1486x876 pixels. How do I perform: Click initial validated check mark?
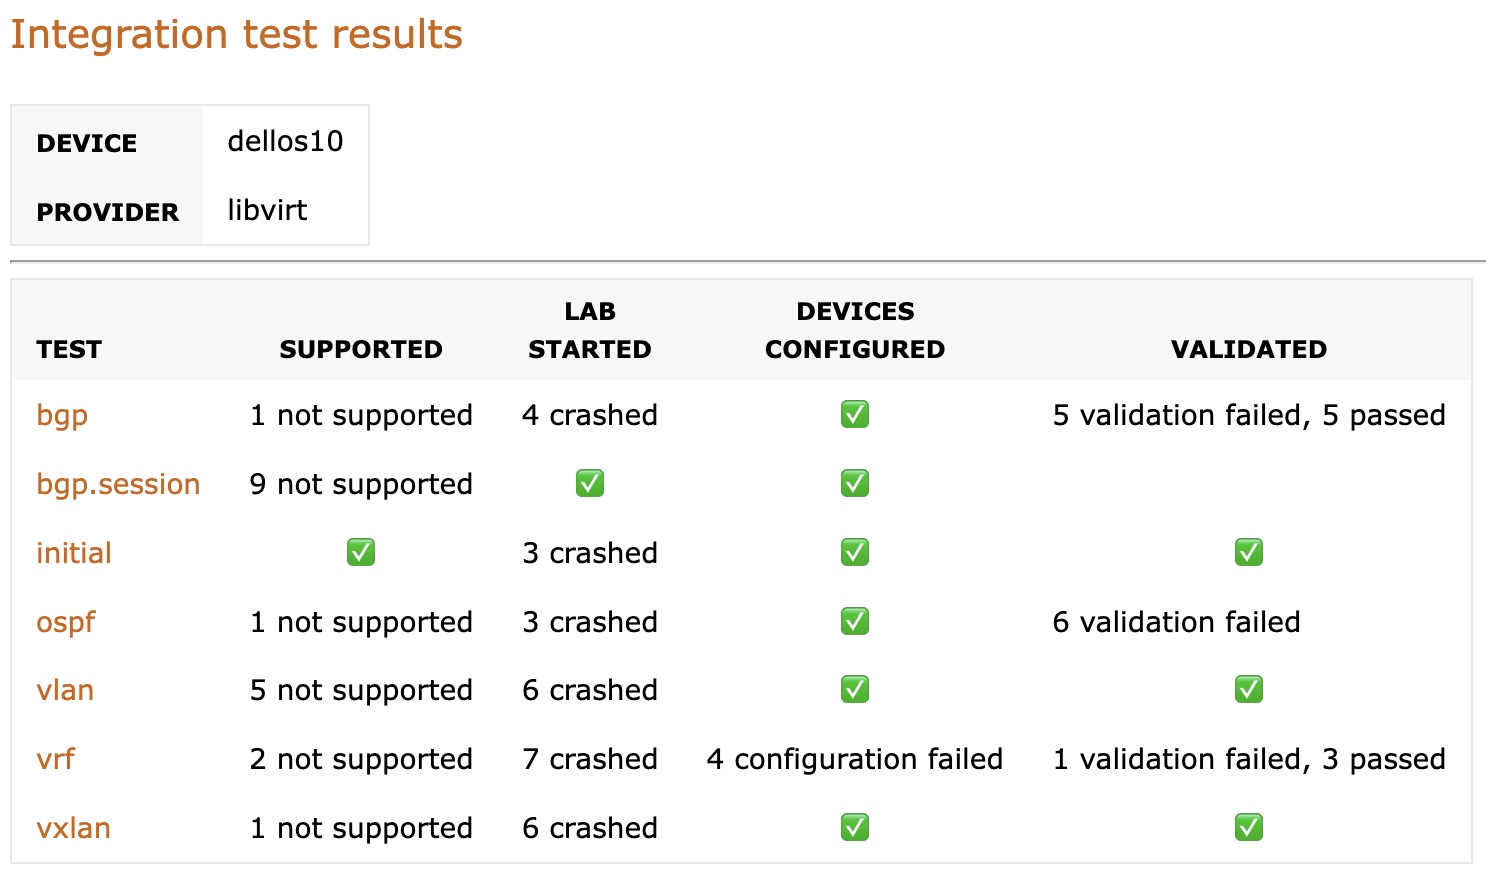1249,552
